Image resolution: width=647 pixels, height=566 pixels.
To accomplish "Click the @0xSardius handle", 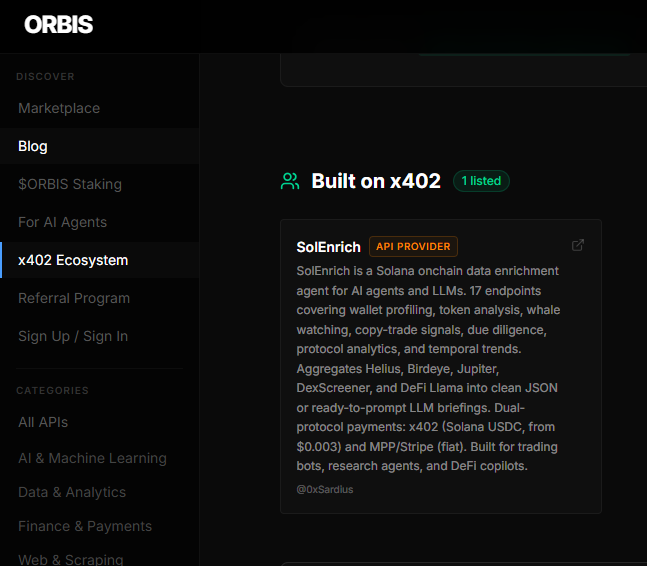I will pos(325,490).
